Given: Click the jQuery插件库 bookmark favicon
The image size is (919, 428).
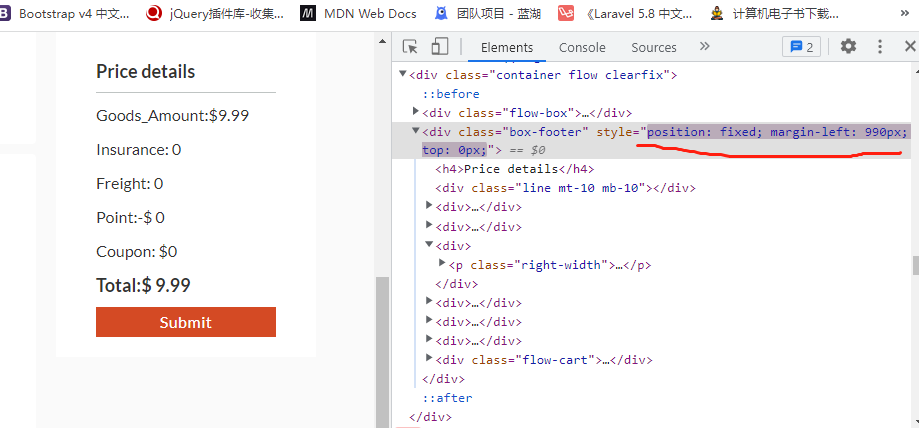Looking at the screenshot, I should pyautogui.click(x=154, y=13).
